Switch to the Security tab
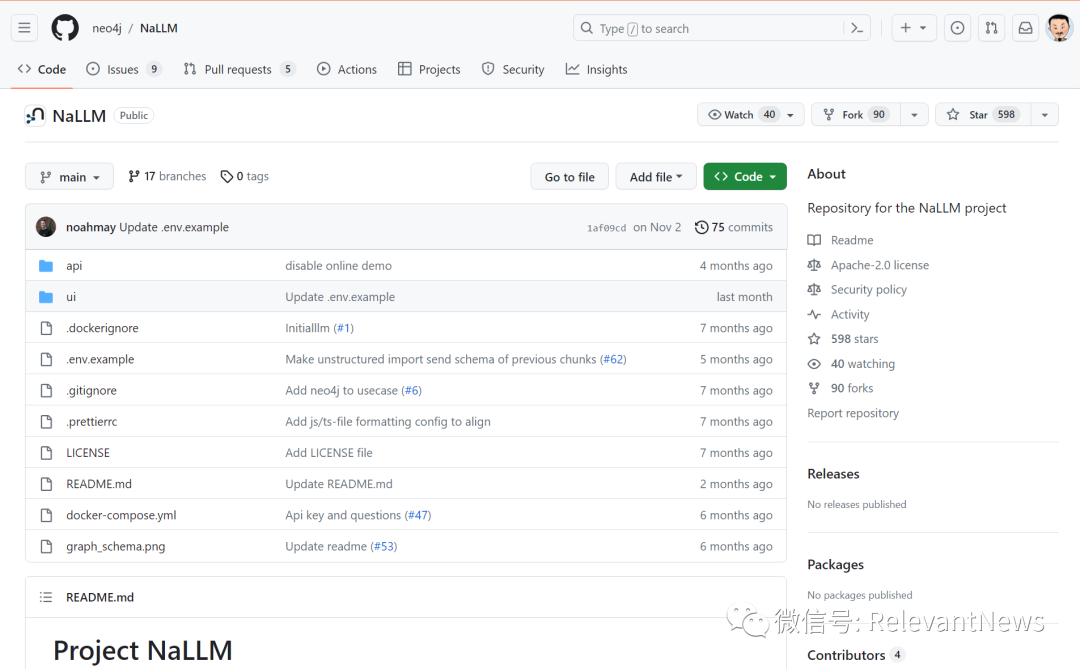Image resolution: width=1080 pixels, height=669 pixels. pyautogui.click(x=513, y=69)
